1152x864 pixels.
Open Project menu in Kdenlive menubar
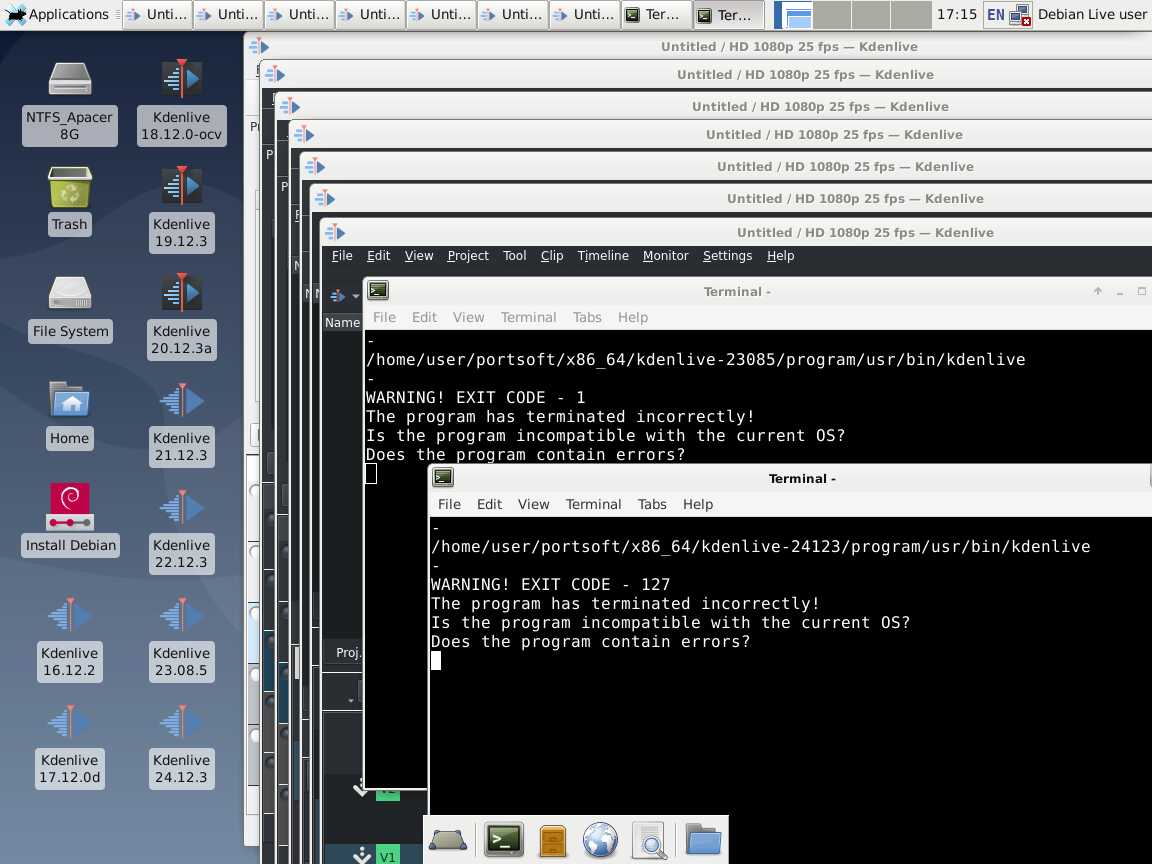467,256
